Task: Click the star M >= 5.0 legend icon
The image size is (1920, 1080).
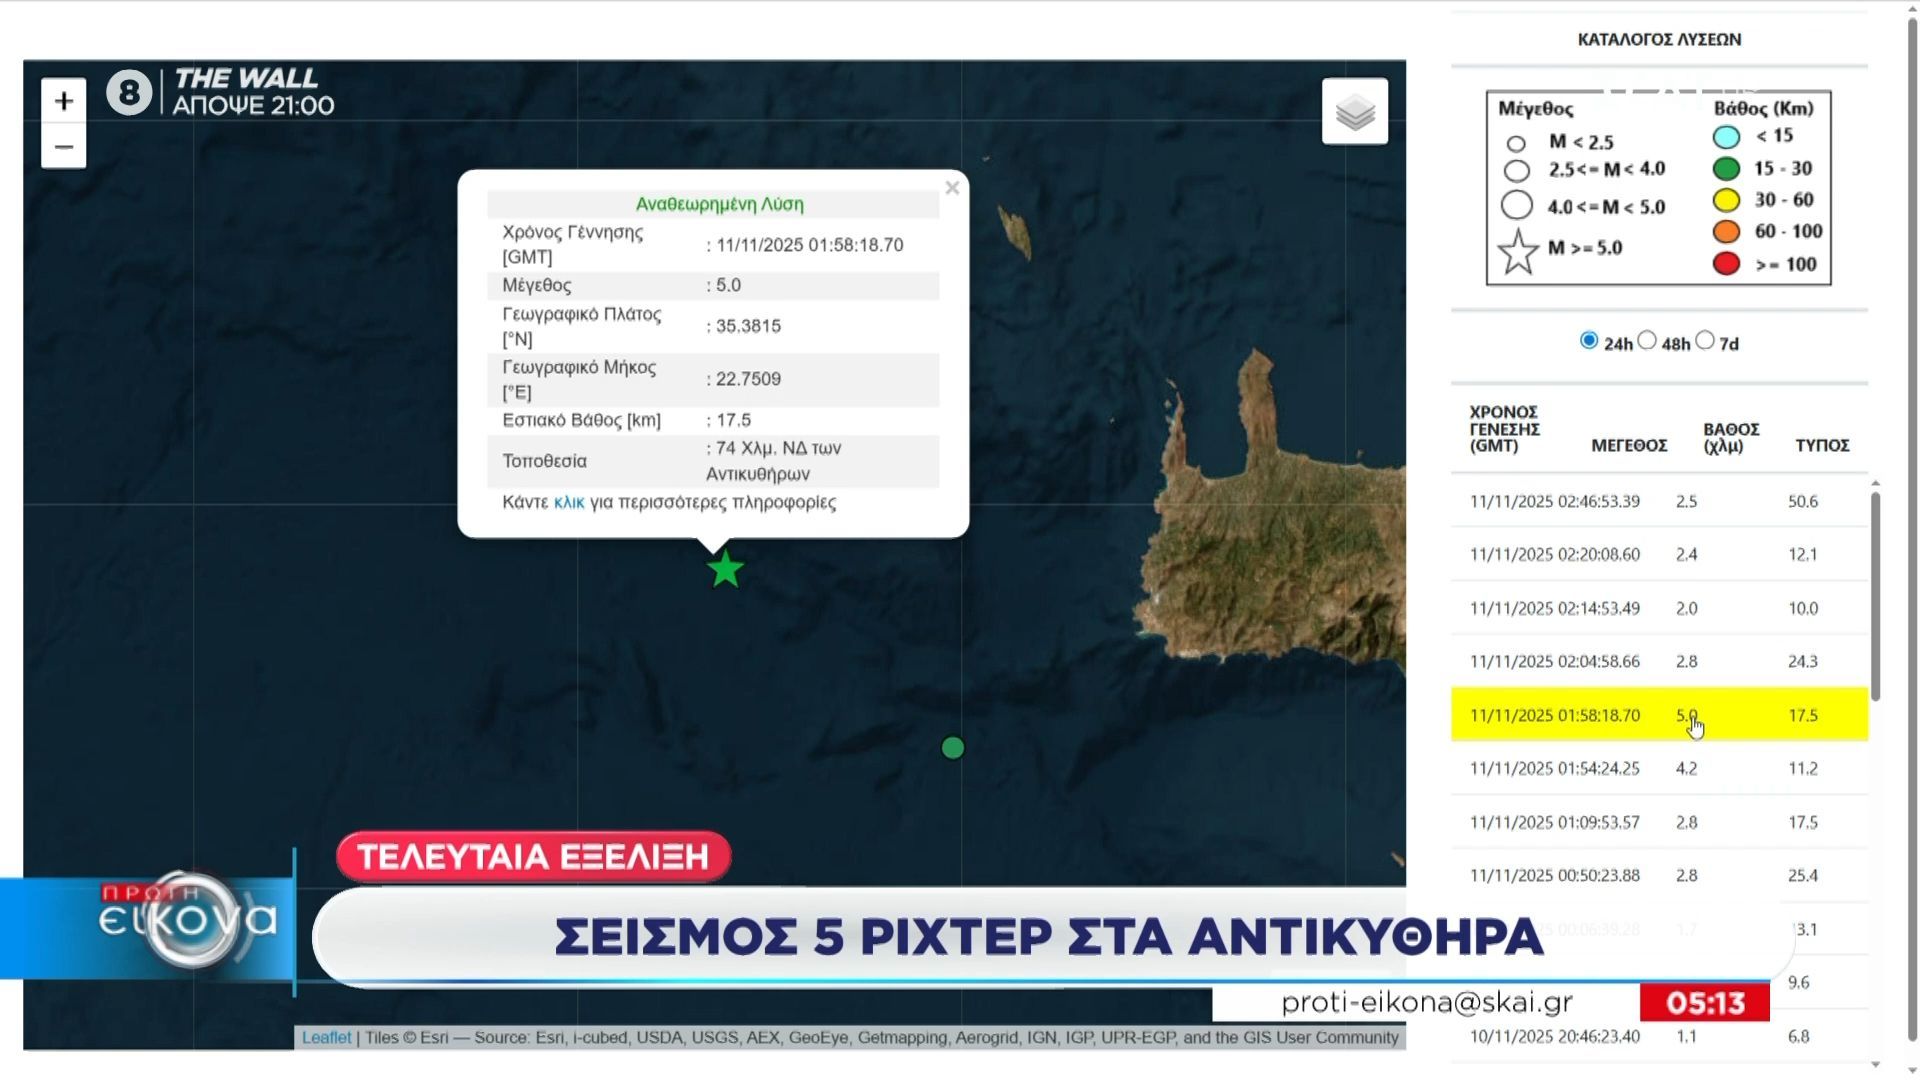Action: (1518, 251)
